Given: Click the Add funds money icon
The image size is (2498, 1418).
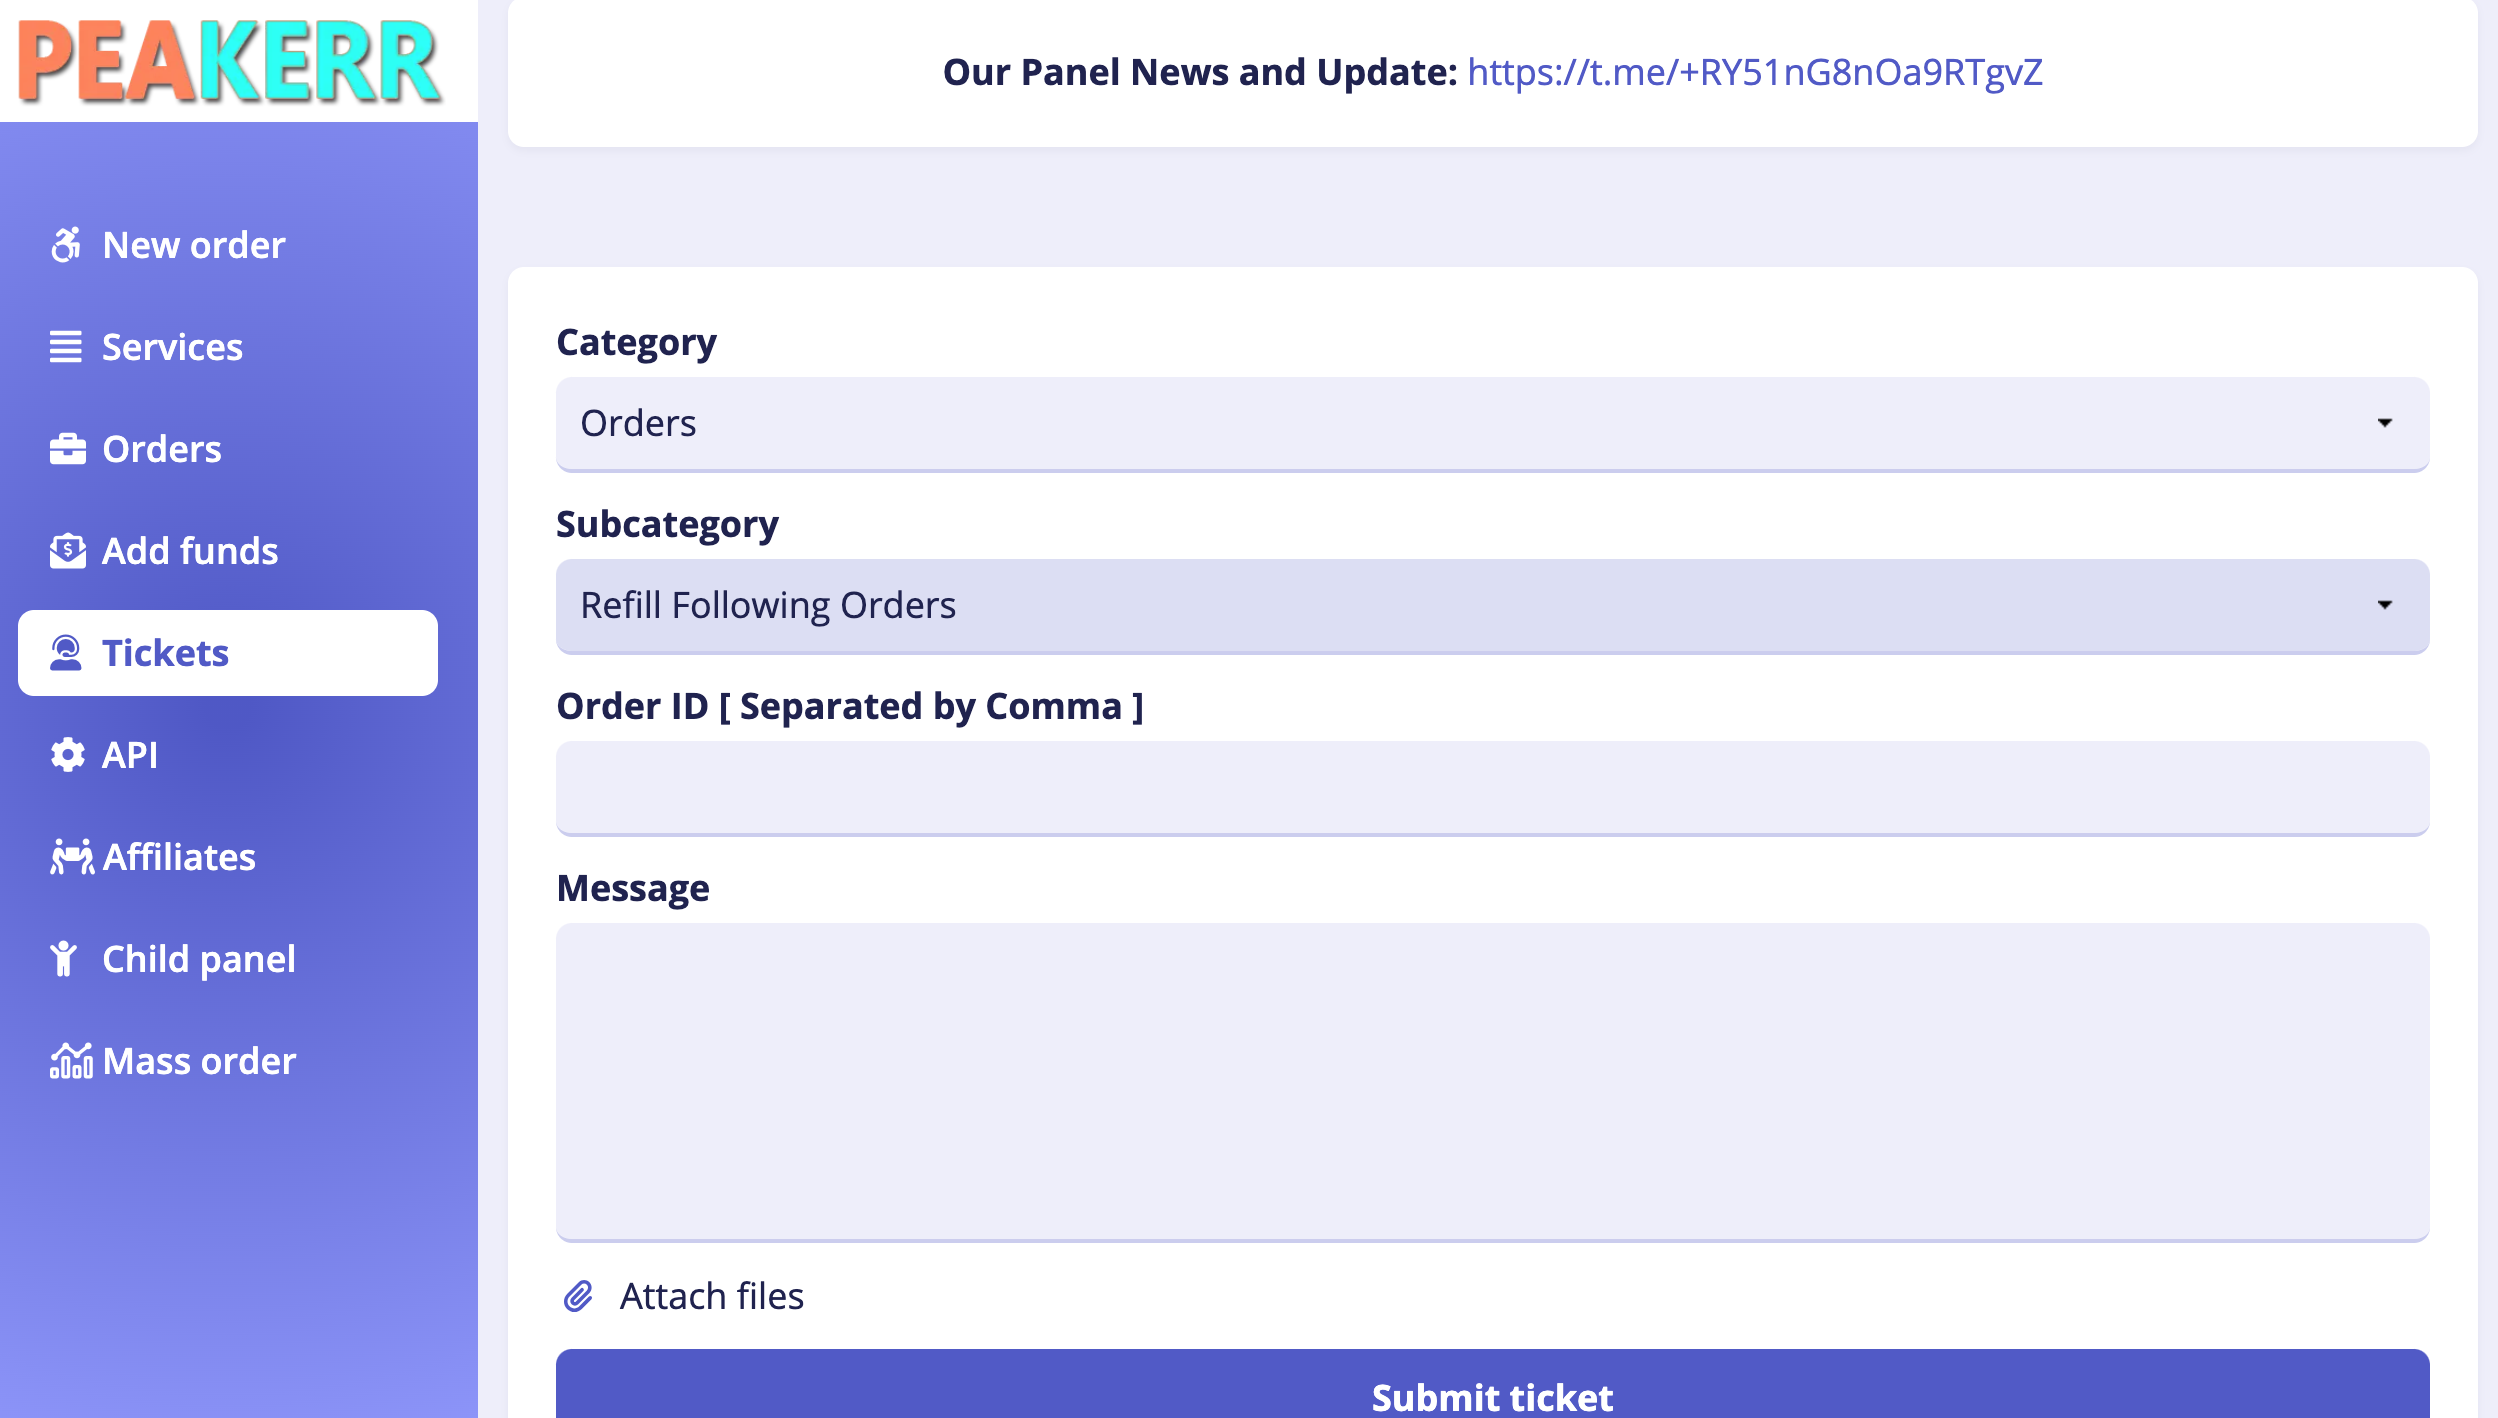Looking at the screenshot, I should [67, 551].
